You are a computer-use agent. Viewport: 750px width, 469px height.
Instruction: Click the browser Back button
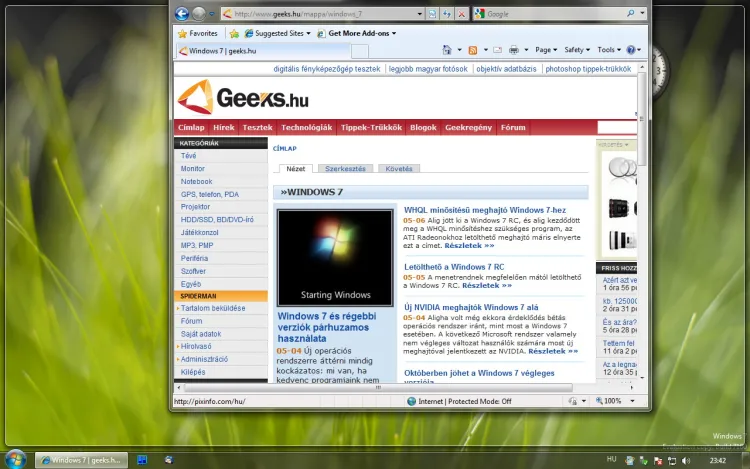[182, 14]
